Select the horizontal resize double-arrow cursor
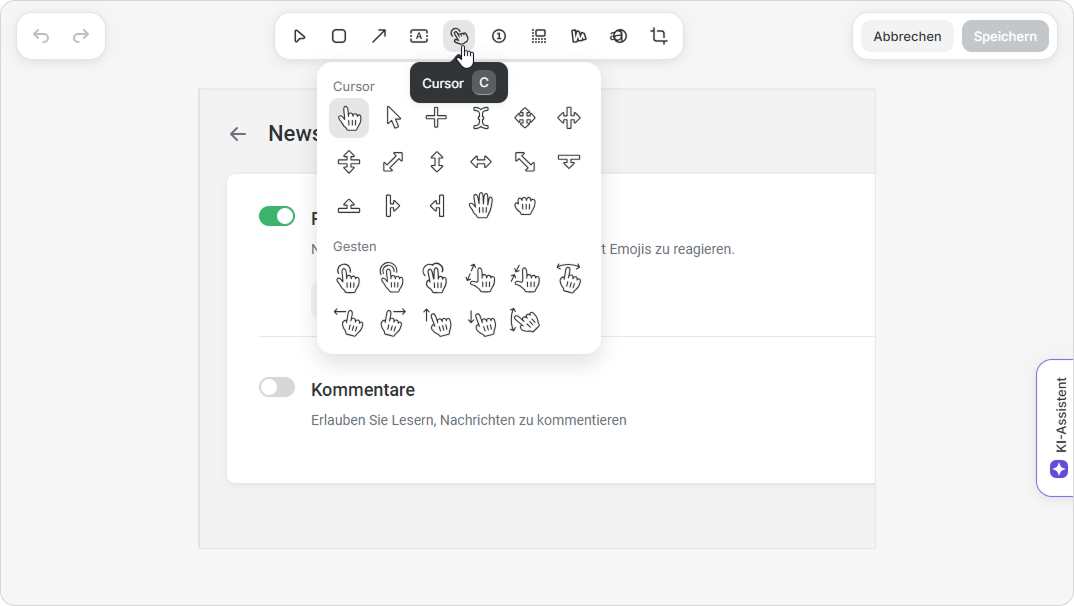Viewport: 1074px width, 606px height. [x=481, y=162]
